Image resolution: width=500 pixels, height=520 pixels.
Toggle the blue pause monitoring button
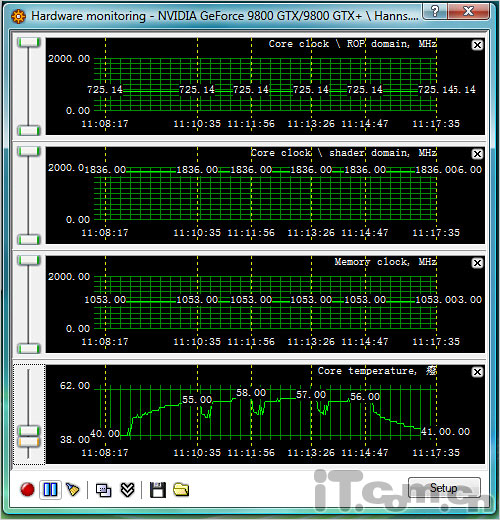[50, 490]
